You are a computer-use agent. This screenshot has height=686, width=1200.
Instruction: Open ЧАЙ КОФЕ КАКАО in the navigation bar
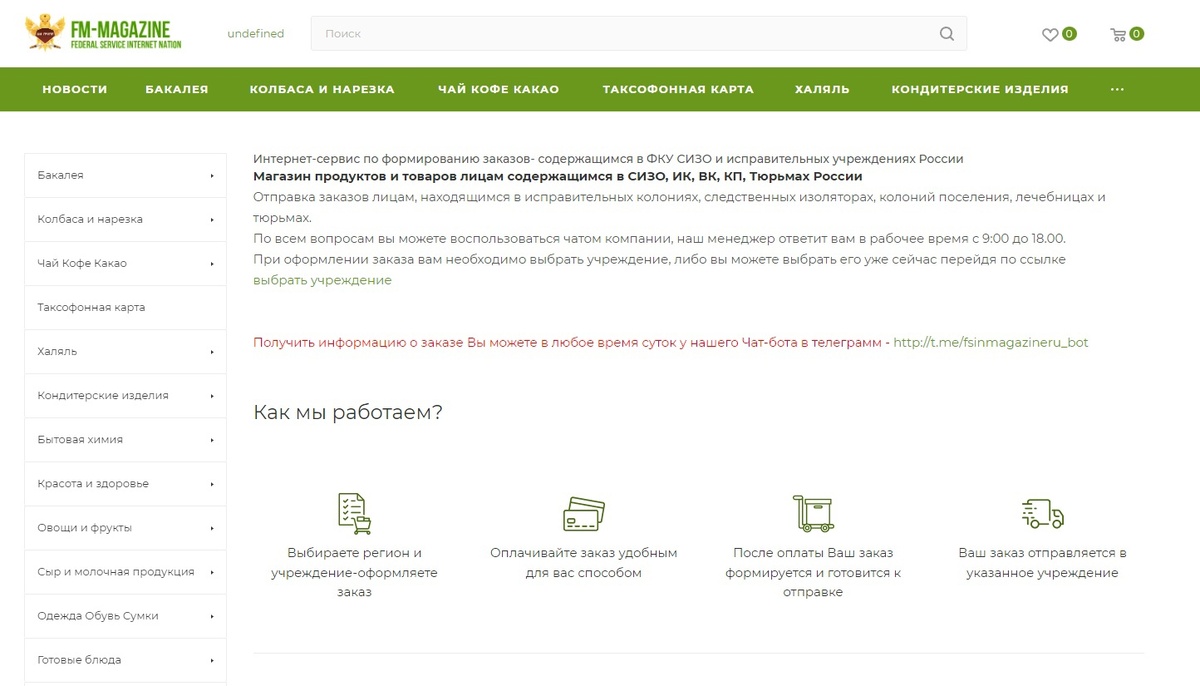coord(498,89)
